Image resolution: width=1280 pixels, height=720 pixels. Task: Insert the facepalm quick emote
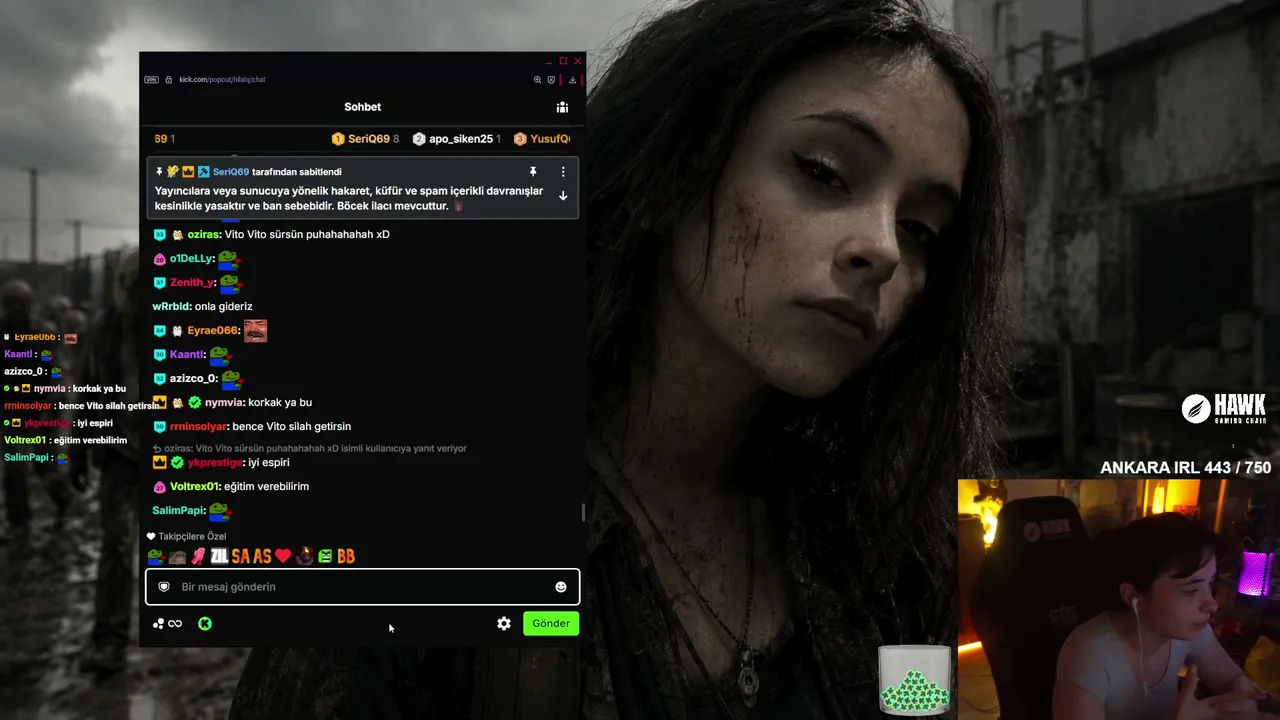[177, 556]
